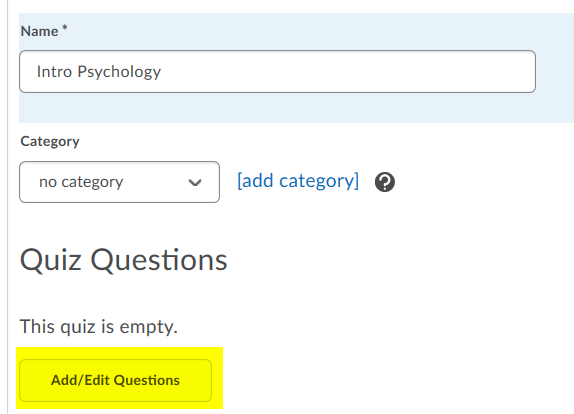Click the required asterisk beside Name

[x=64, y=27]
